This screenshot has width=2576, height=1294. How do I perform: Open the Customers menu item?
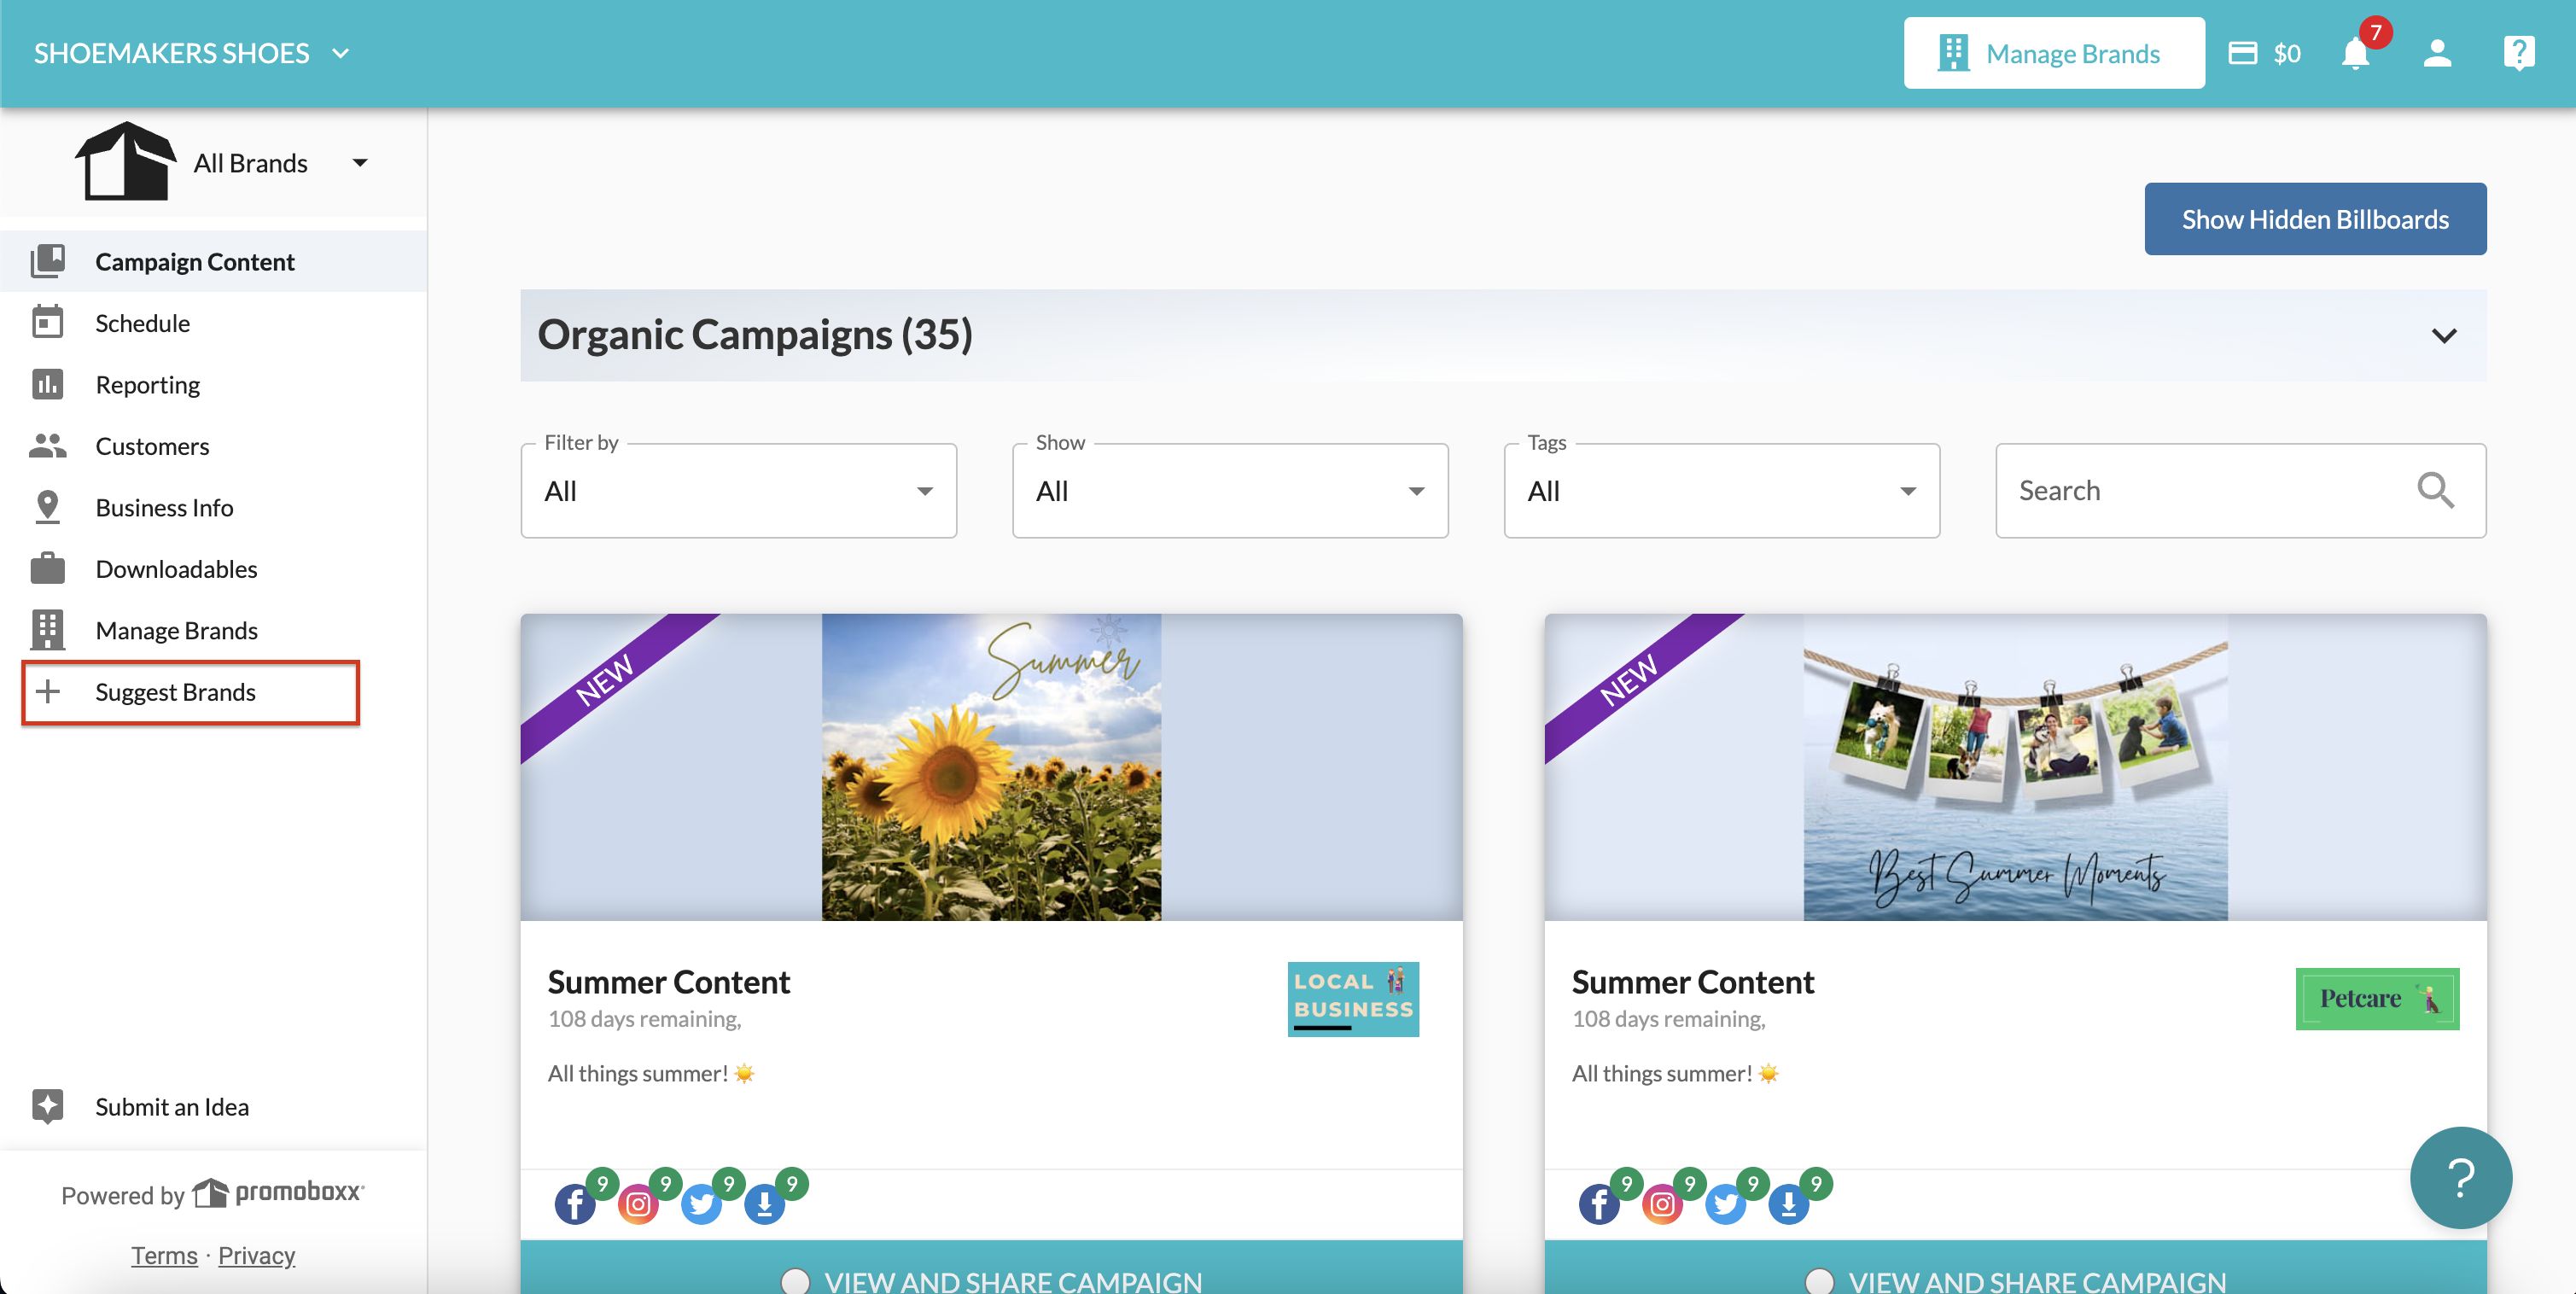click(x=213, y=445)
